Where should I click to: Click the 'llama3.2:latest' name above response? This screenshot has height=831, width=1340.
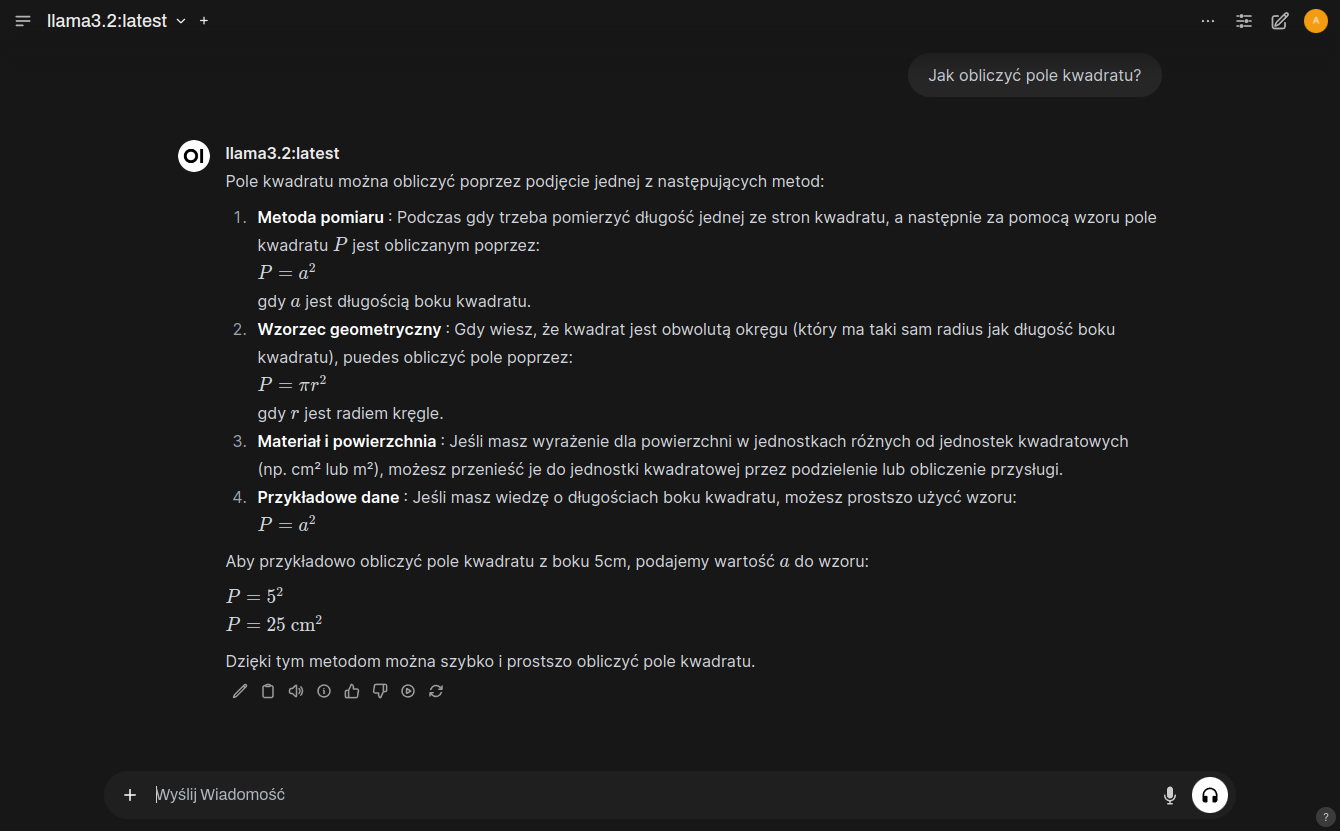(x=283, y=153)
